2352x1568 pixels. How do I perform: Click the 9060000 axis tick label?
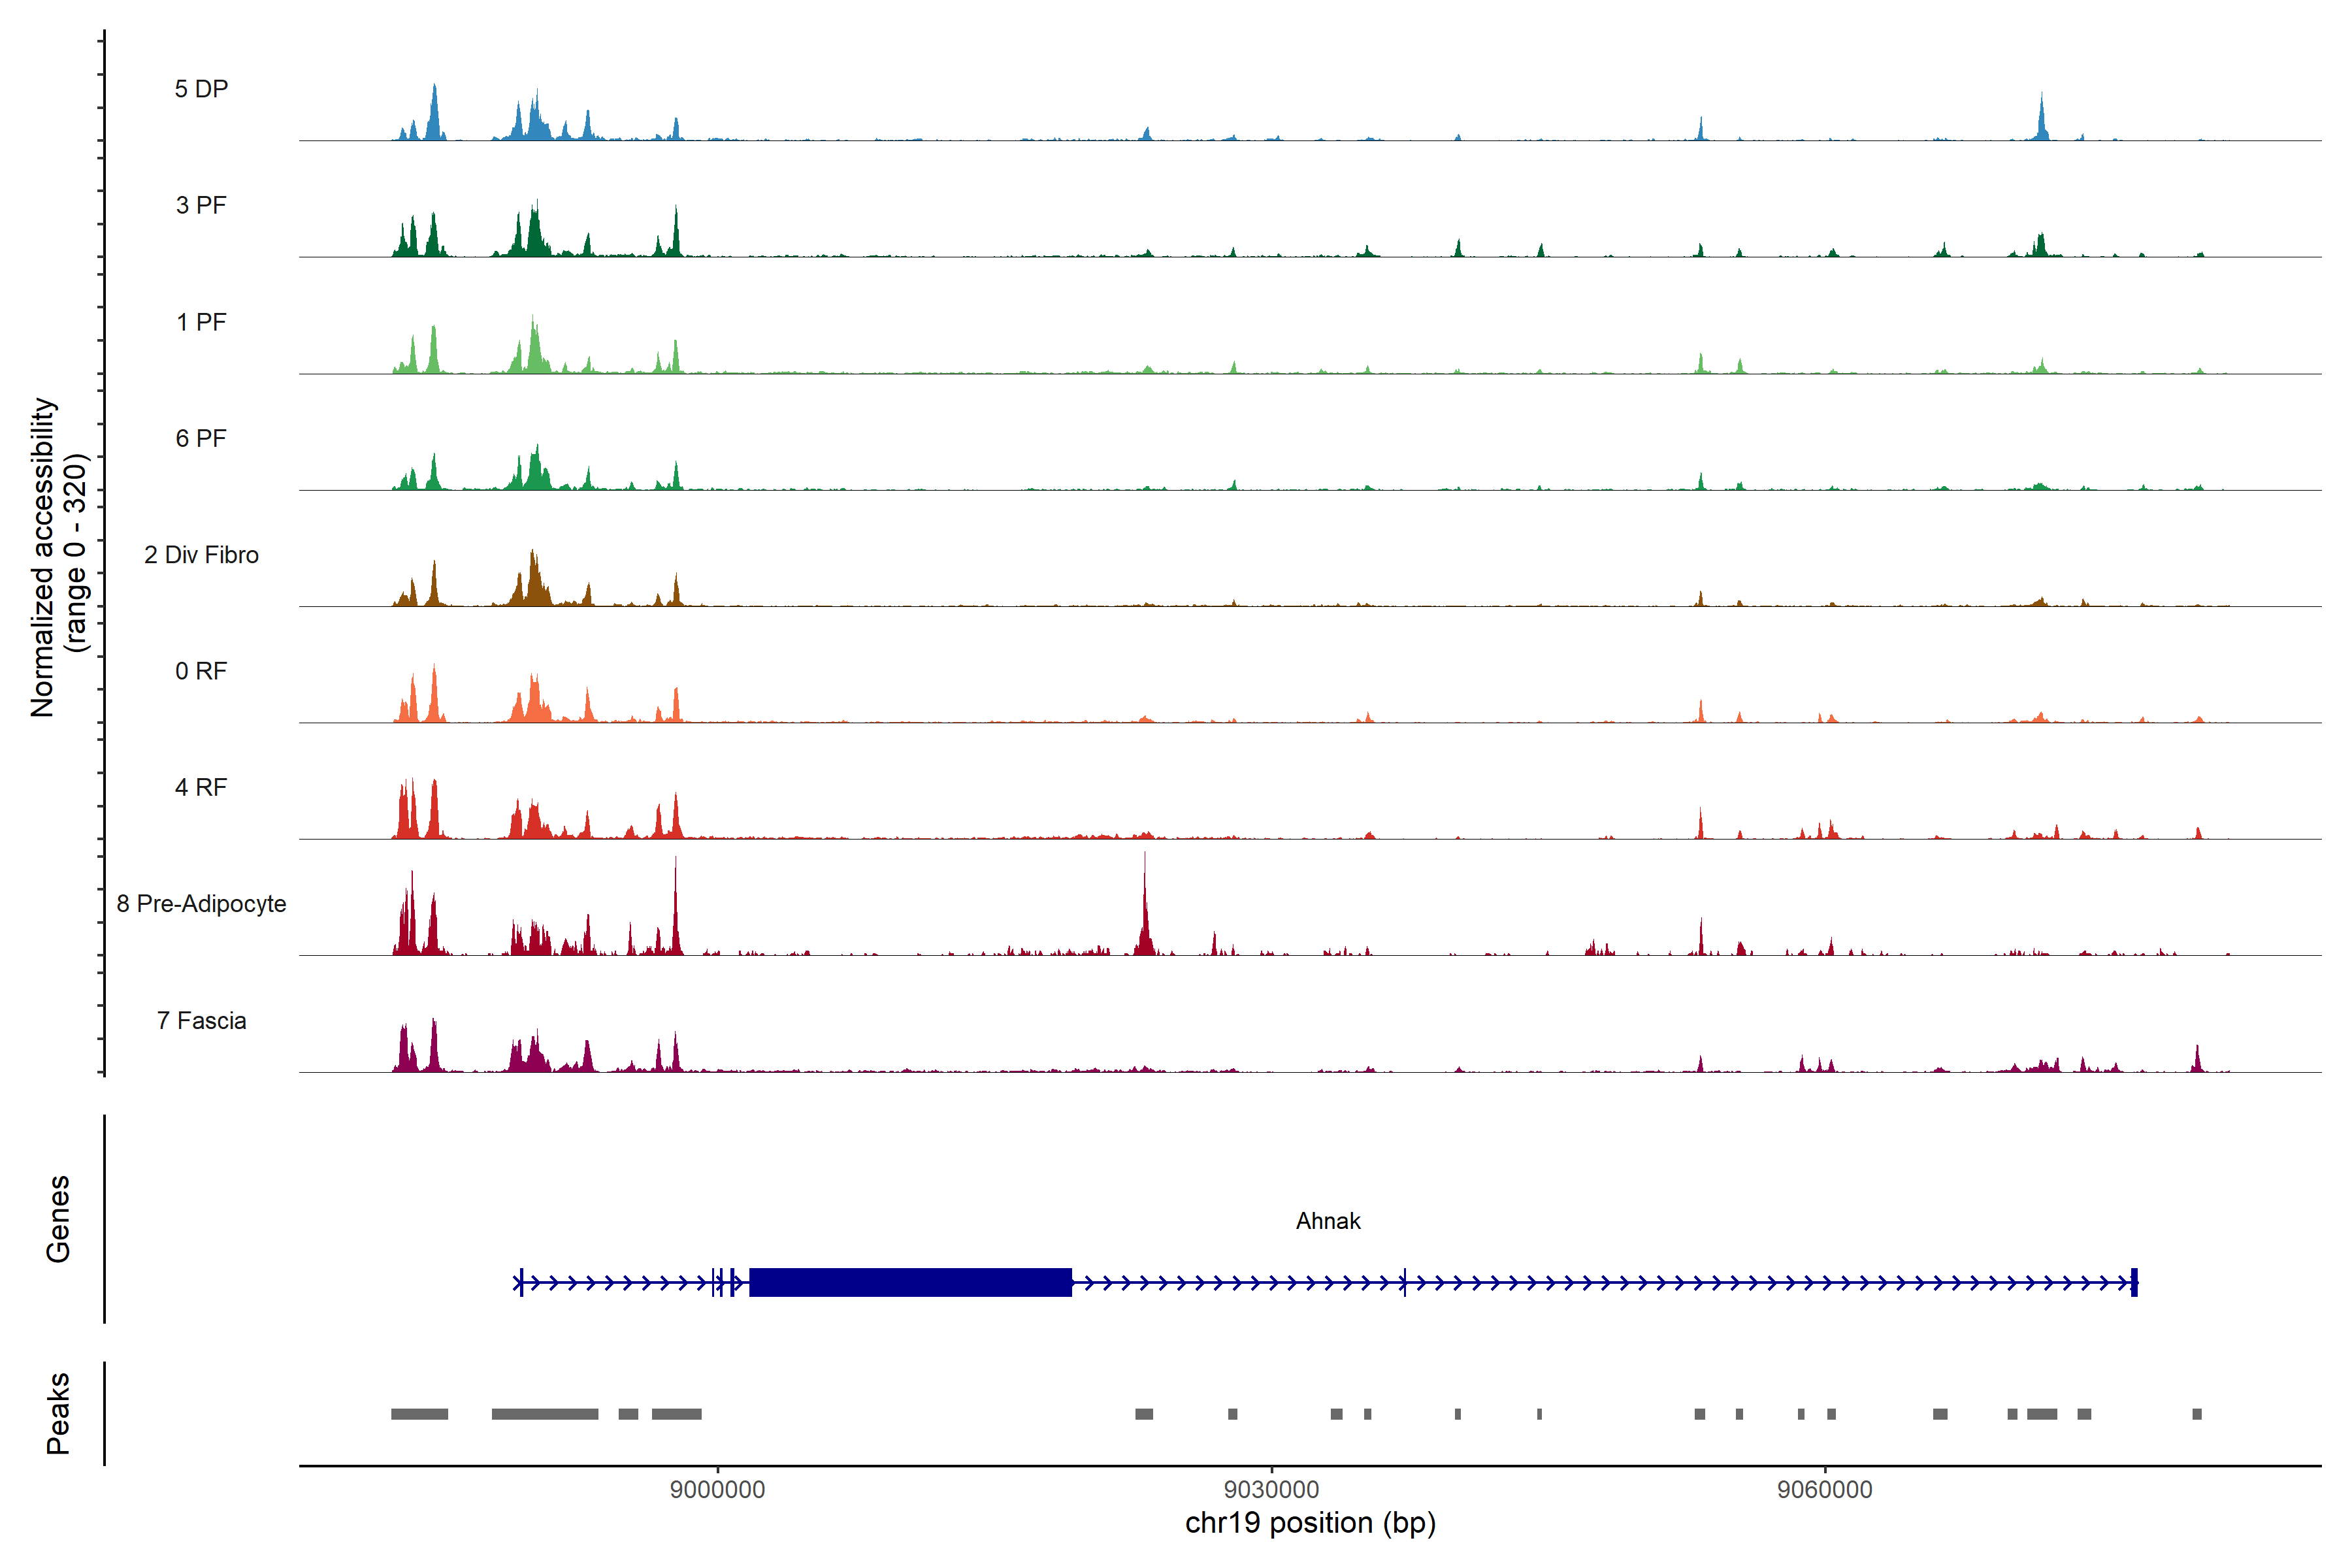click(x=1824, y=1489)
